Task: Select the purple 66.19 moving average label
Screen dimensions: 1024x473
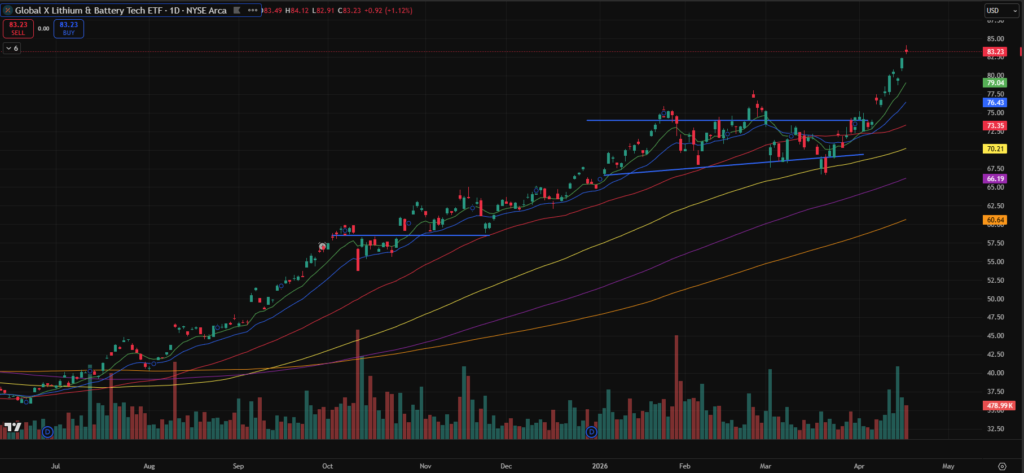Action: click(995, 178)
